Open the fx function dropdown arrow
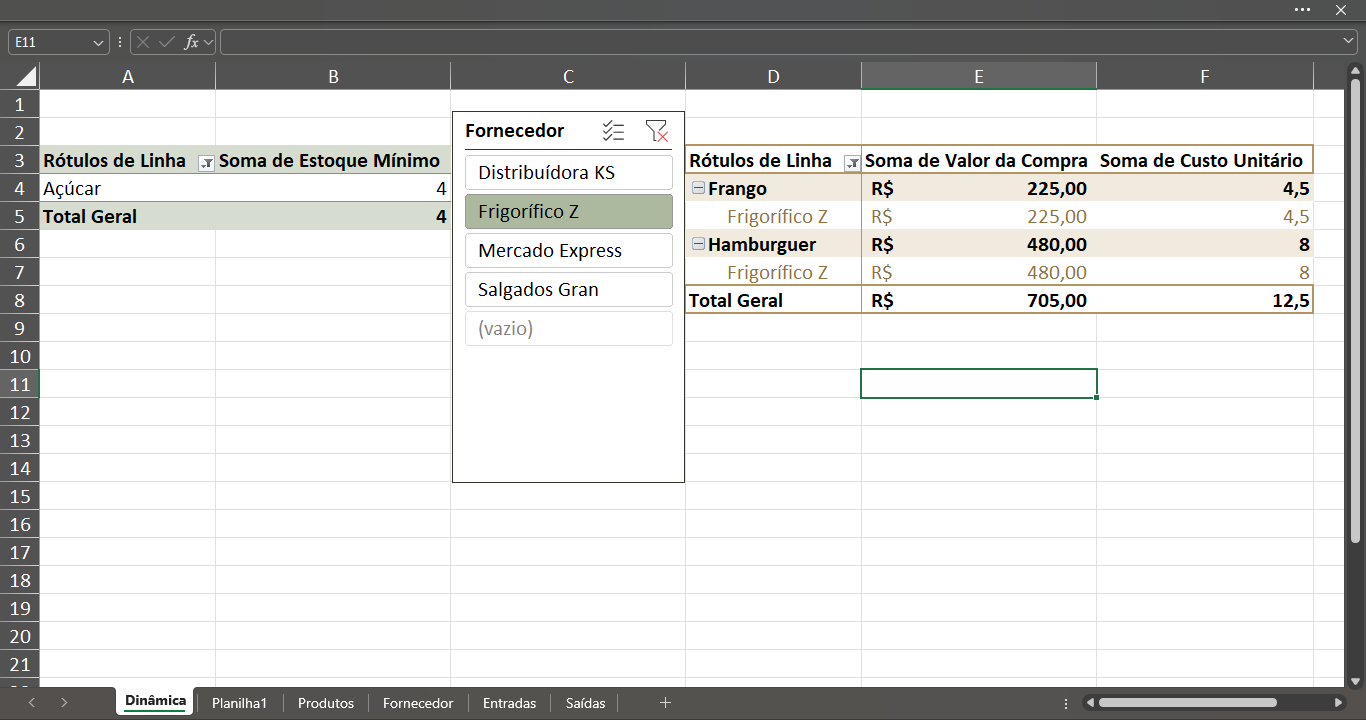Screen dimensions: 1366x720 pos(208,43)
